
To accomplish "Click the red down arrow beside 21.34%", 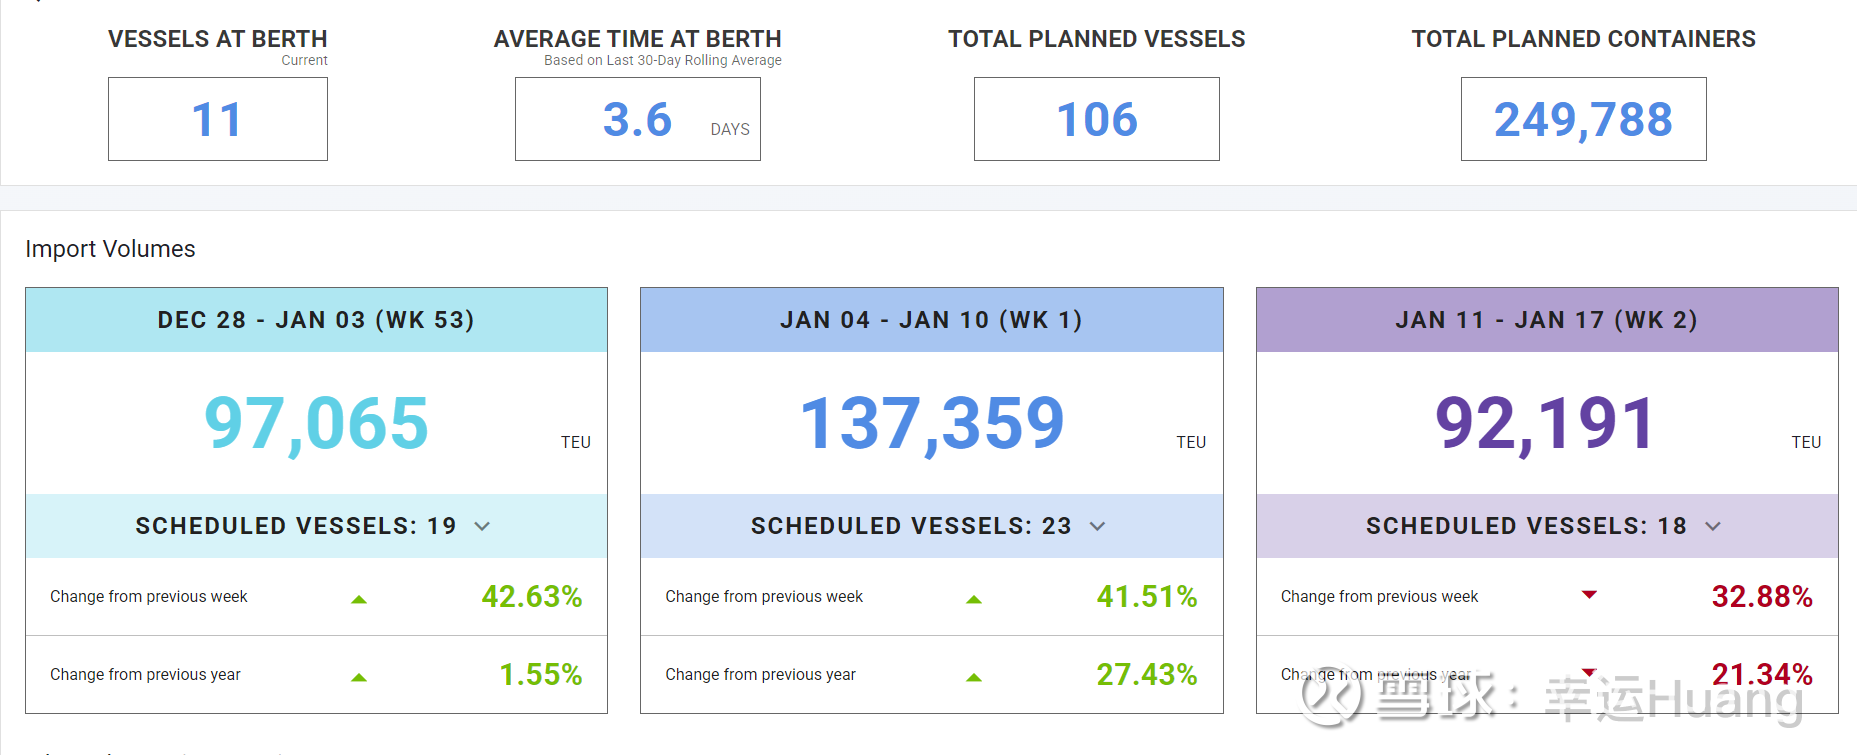I will pos(1589,672).
